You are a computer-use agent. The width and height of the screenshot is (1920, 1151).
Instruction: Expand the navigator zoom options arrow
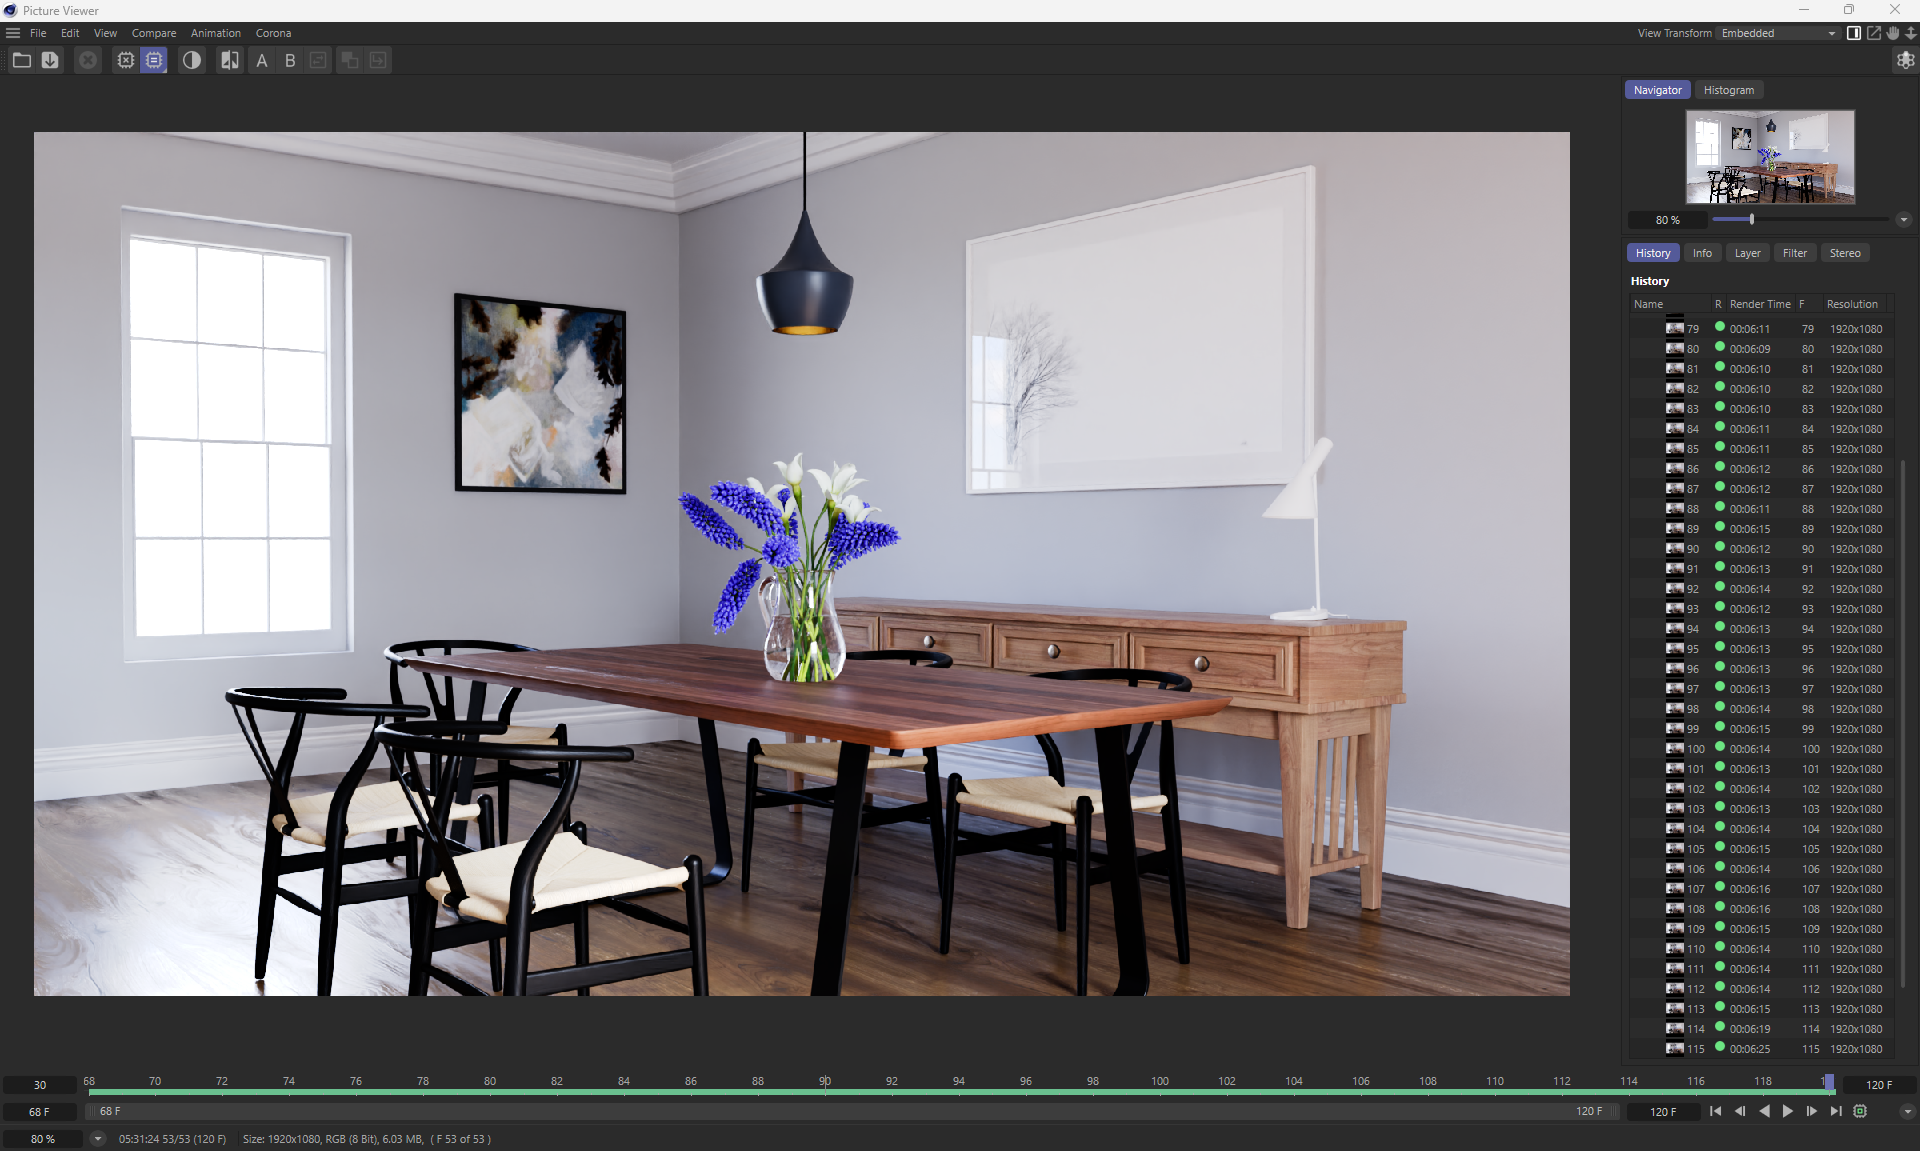(1903, 220)
